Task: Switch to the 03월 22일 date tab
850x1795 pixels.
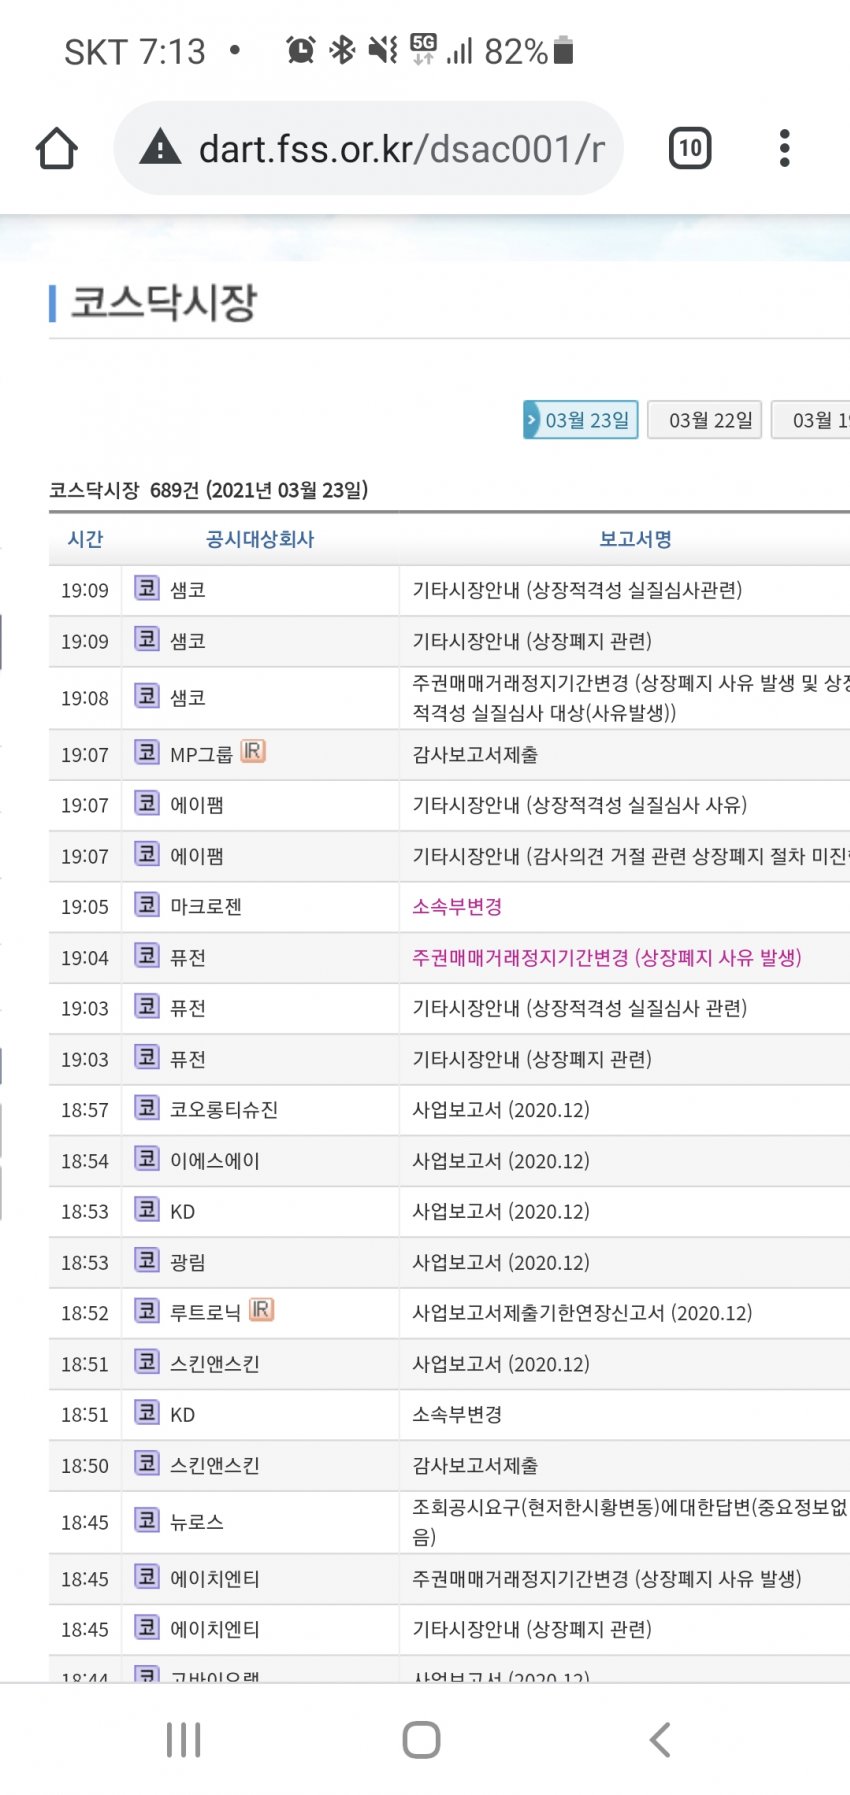Action: click(x=705, y=420)
